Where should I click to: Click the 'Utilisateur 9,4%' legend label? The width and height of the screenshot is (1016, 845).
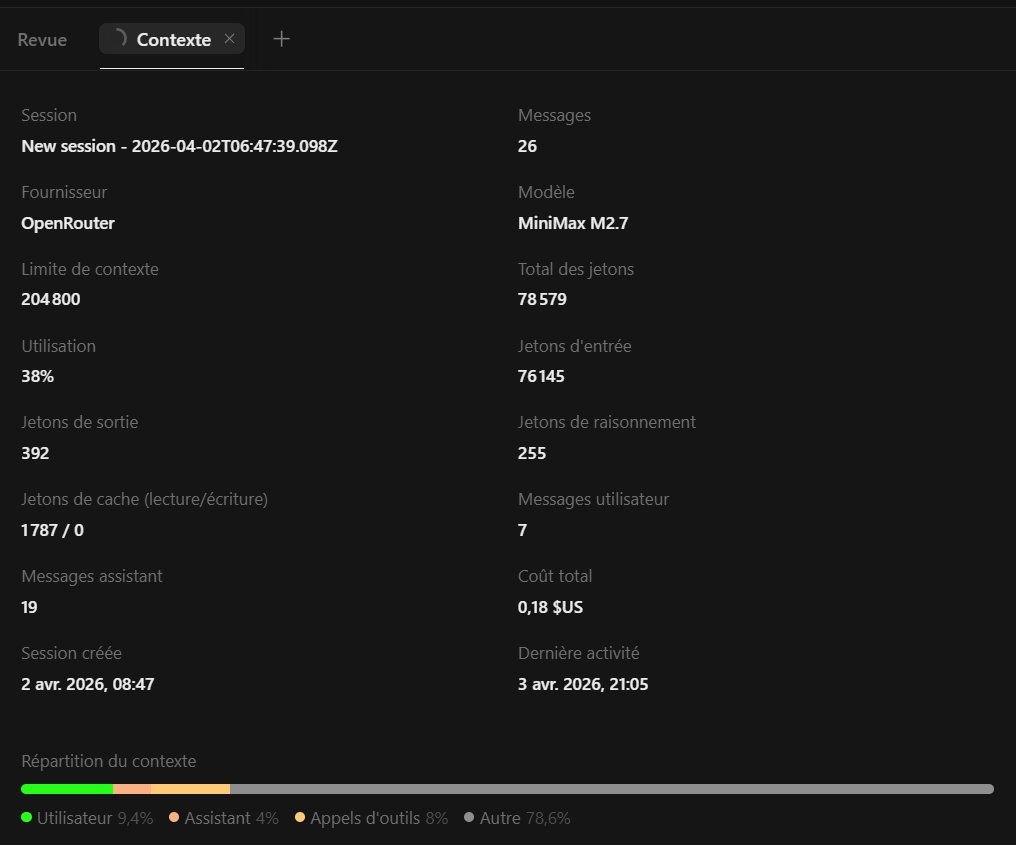click(95, 818)
